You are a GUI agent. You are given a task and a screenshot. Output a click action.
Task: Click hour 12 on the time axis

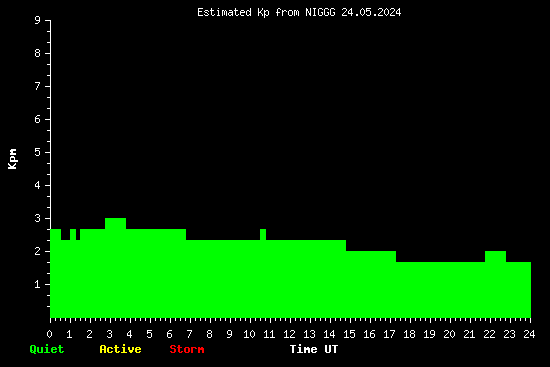pyautogui.click(x=289, y=334)
